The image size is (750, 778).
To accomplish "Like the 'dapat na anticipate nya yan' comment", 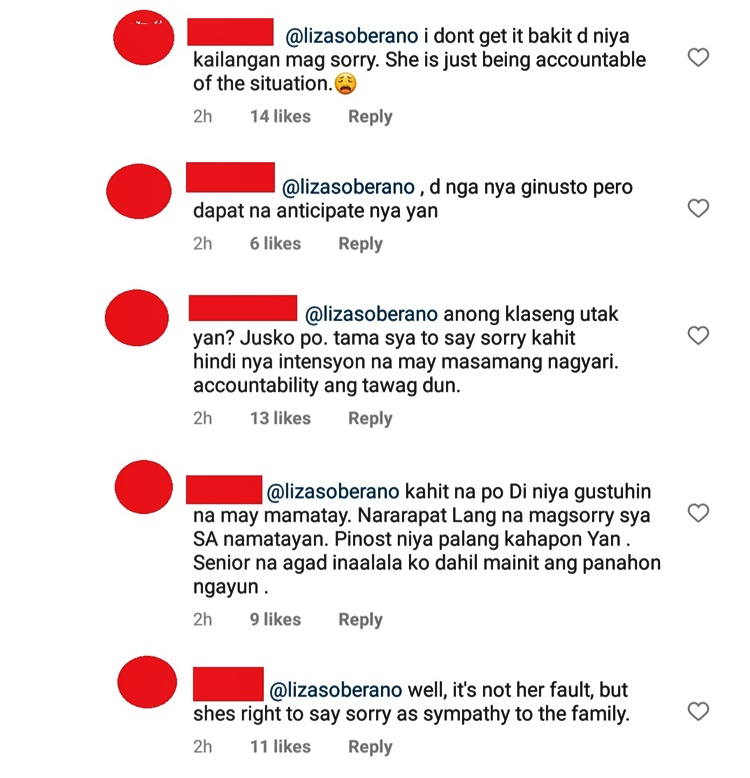I will [698, 208].
